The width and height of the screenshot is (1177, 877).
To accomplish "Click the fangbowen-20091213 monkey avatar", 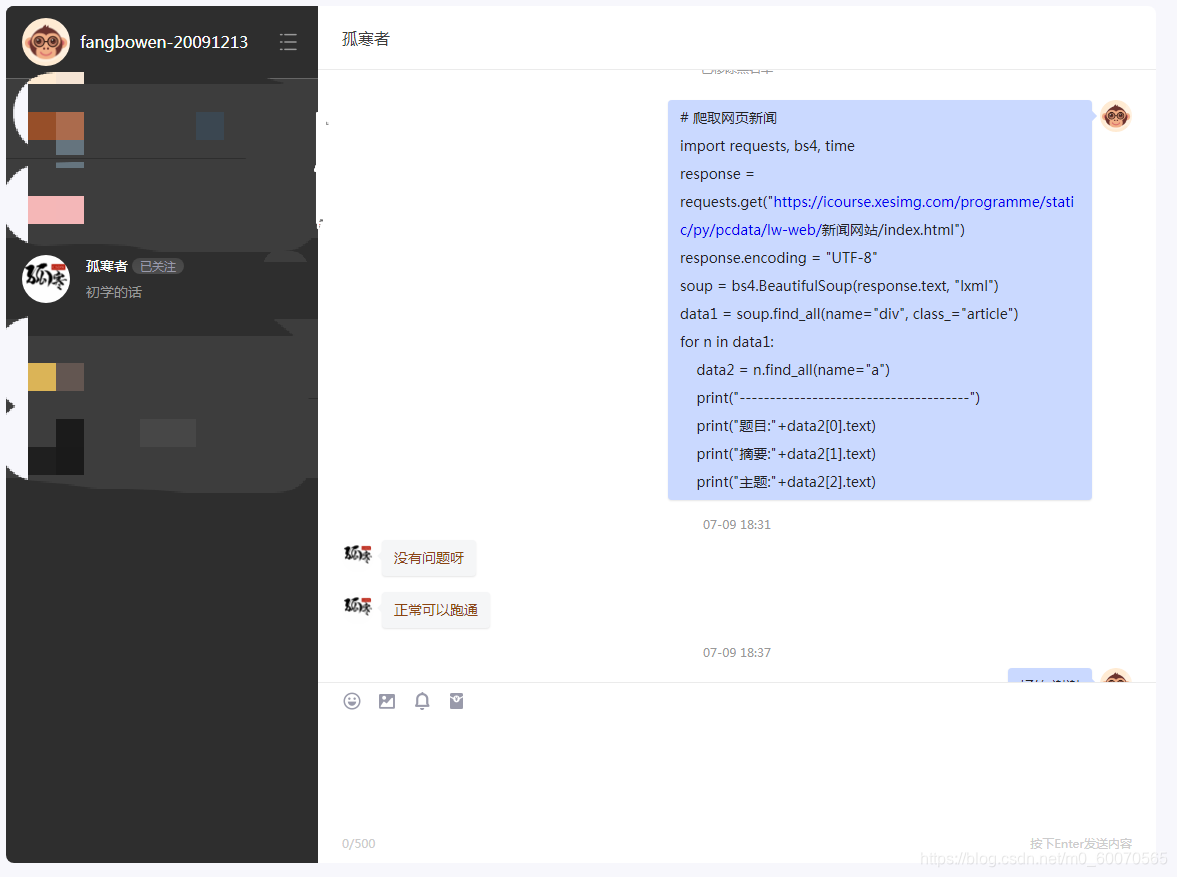I will [x=46, y=42].
